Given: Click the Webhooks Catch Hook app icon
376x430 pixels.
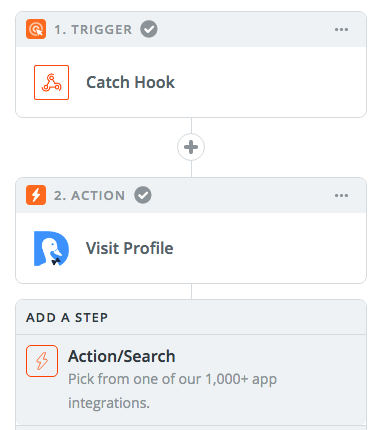Looking at the screenshot, I should (51, 82).
